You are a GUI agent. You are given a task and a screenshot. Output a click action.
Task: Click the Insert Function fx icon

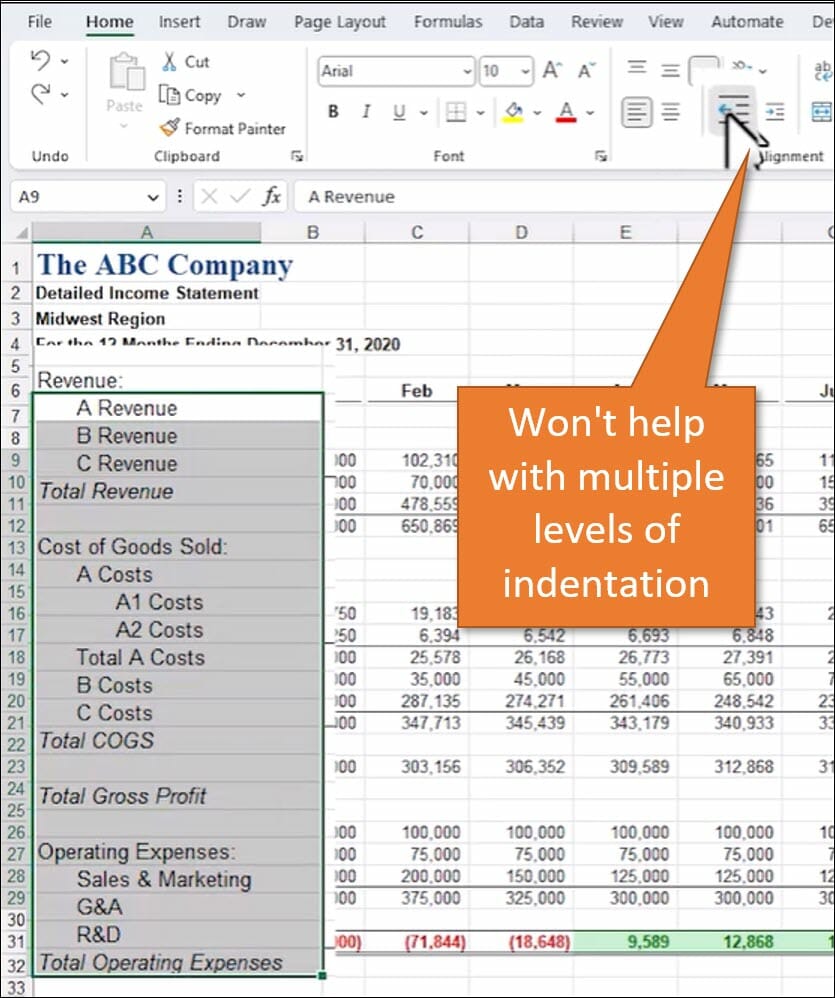pos(271,197)
